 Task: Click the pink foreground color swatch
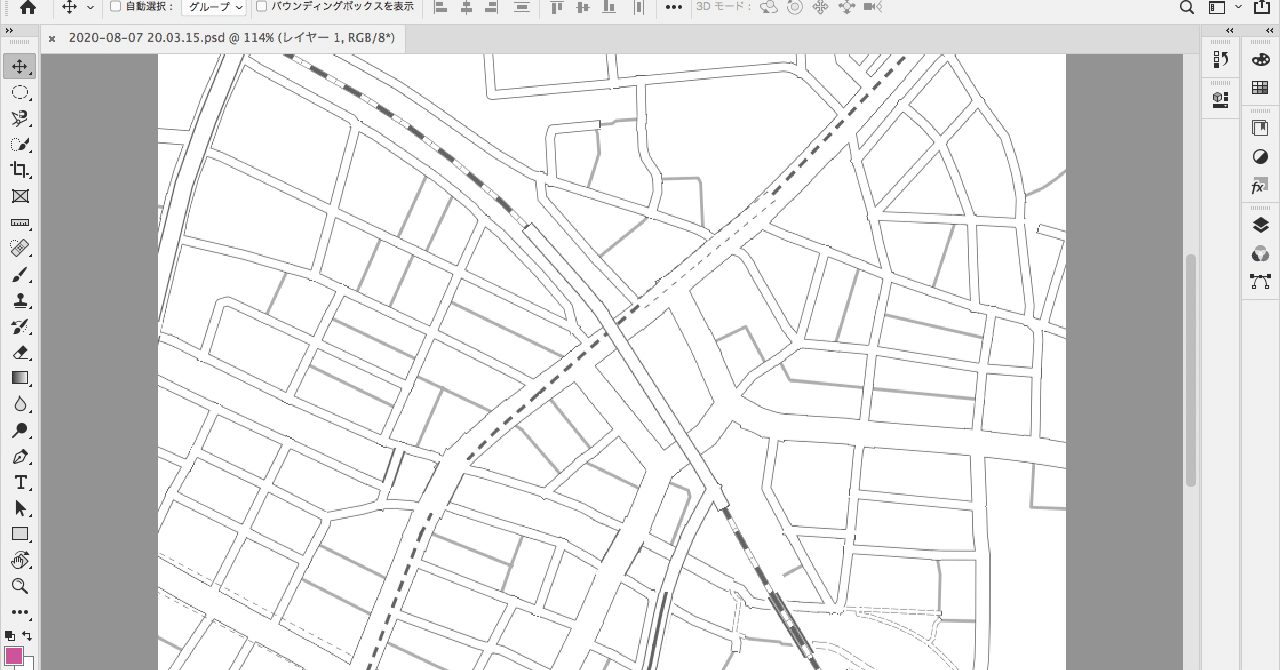[13, 657]
